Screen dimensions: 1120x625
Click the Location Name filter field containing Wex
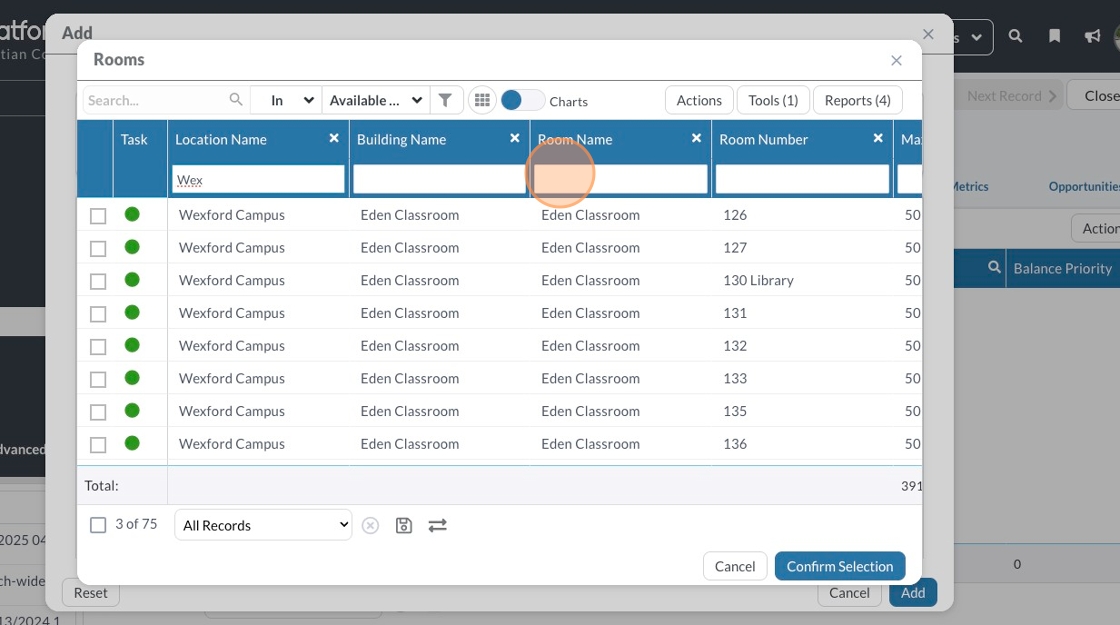(x=258, y=179)
